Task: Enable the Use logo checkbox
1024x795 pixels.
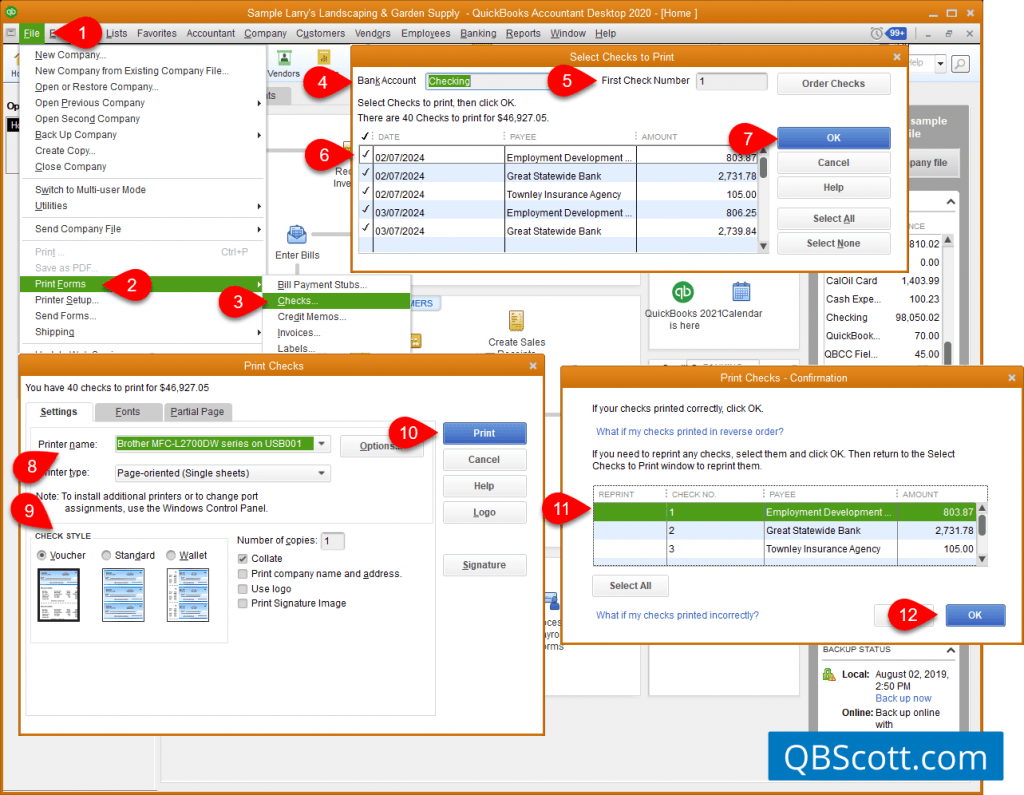Action: tap(243, 589)
